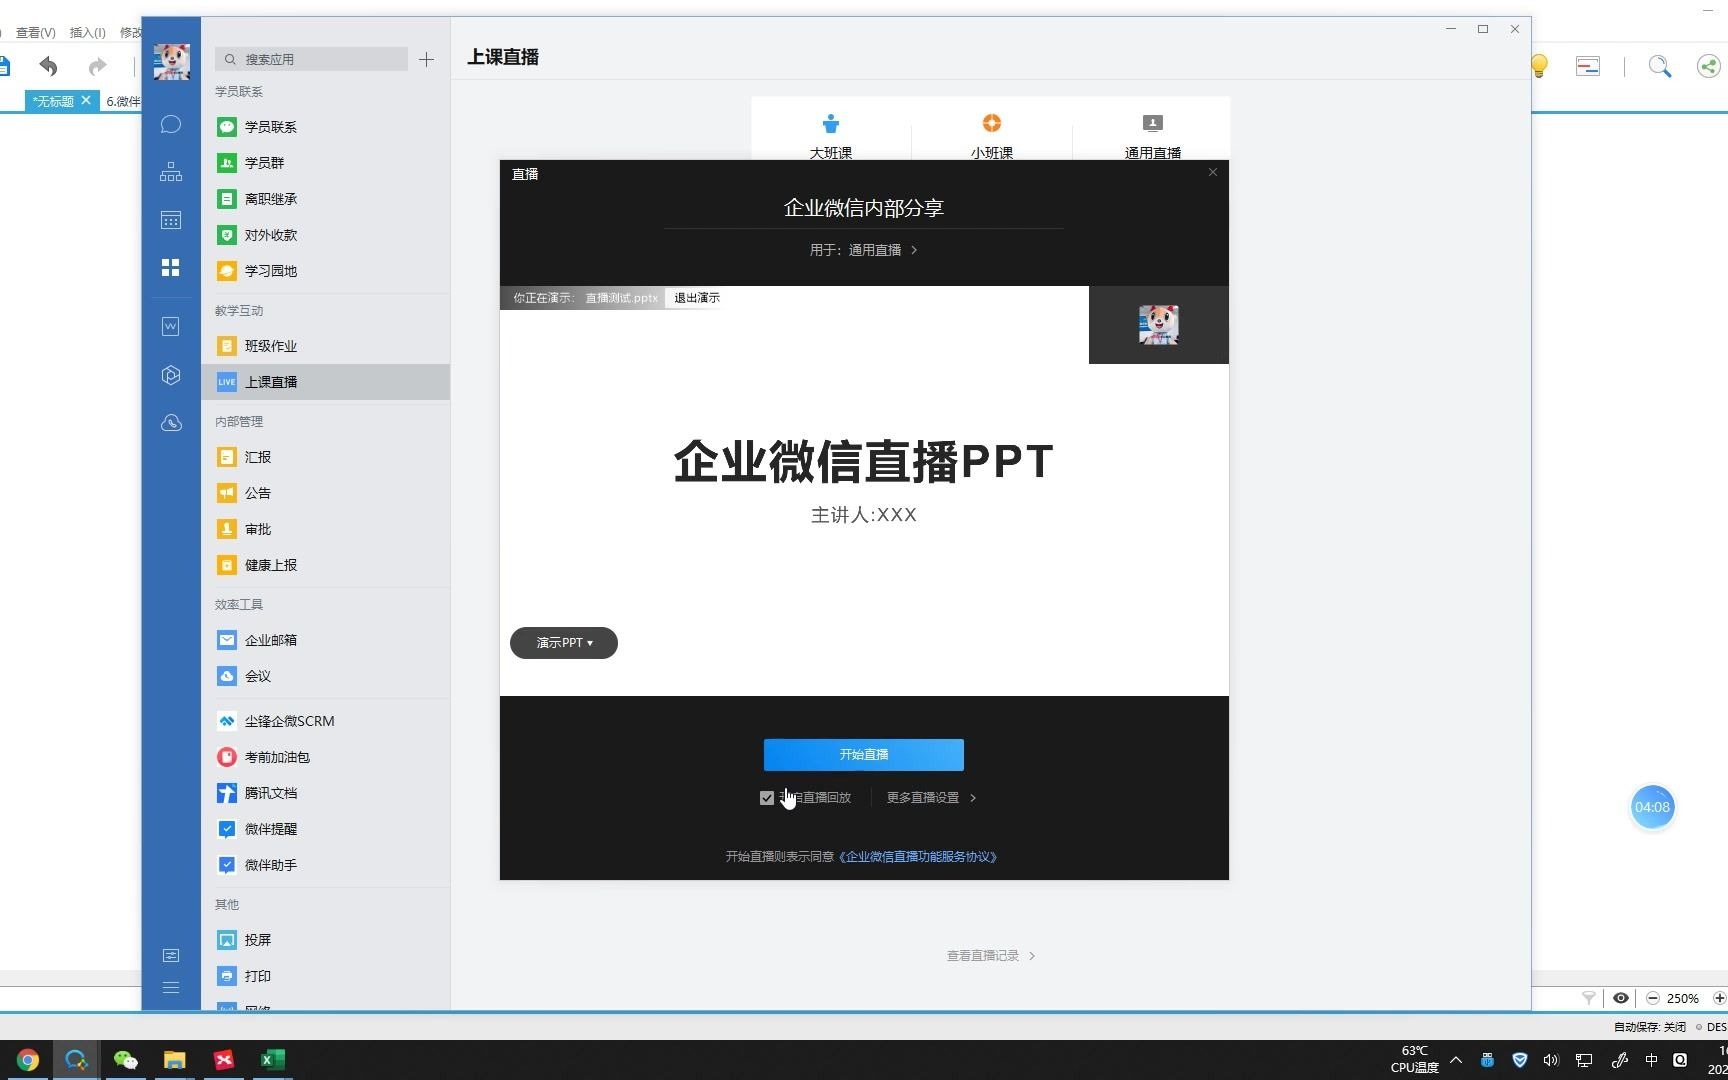Image resolution: width=1728 pixels, height=1080 pixels.
Task: Click the plus icon beside search box
Action: coord(426,59)
